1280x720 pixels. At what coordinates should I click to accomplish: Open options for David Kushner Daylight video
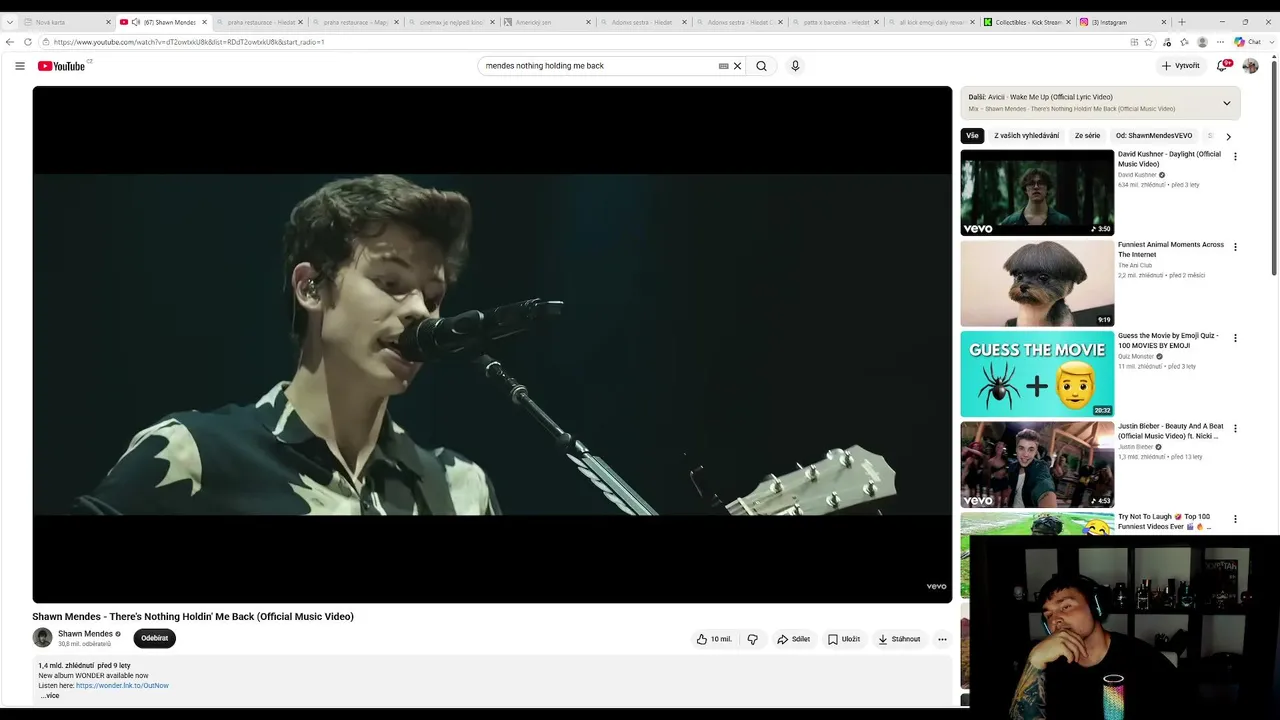pyautogui.click(x=1235, y=157)
